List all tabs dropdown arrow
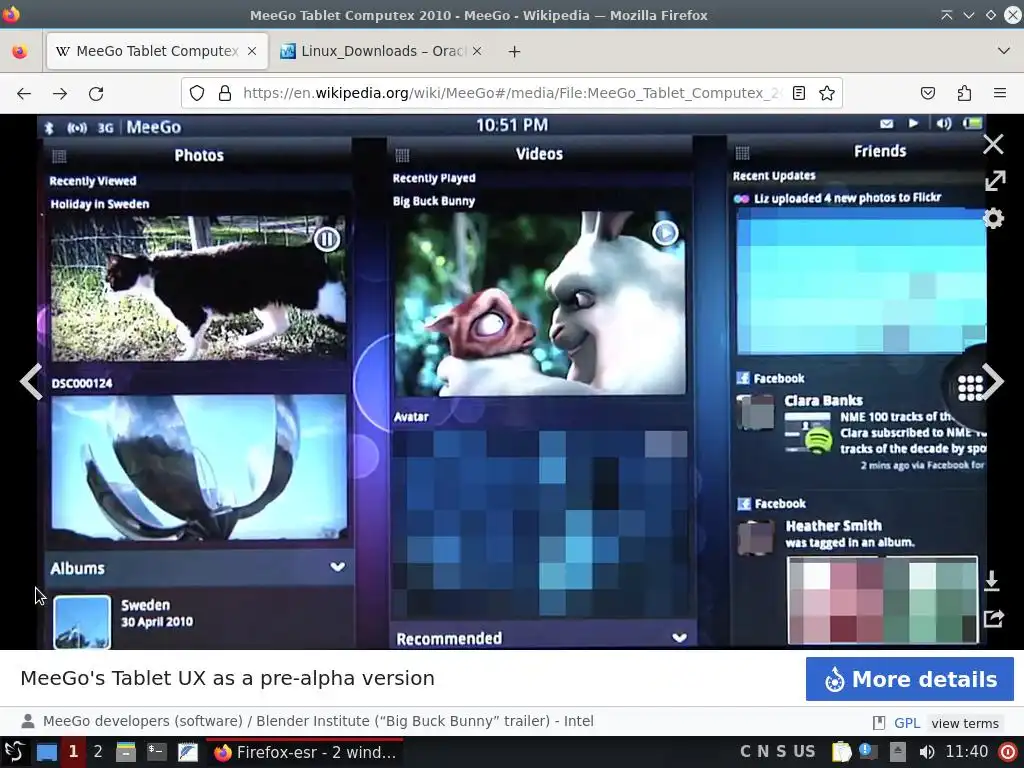This screenshot has width=1024, height=768. click(x=1004, y=51)
